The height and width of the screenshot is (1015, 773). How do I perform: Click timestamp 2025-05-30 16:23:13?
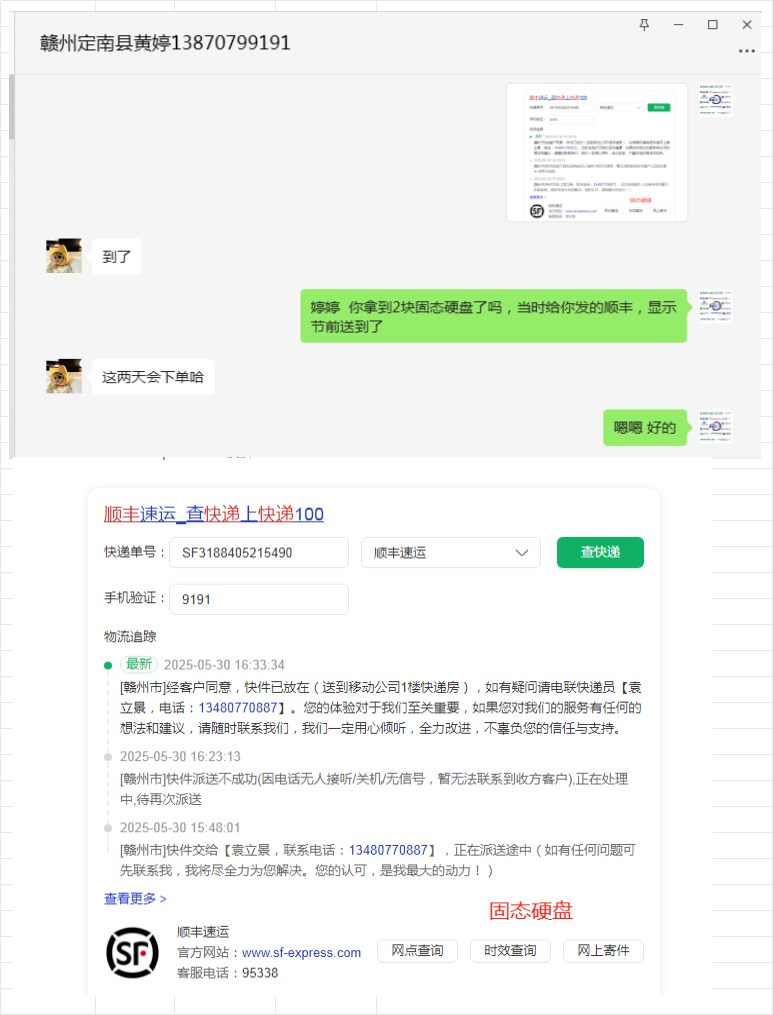click(180, 757)
